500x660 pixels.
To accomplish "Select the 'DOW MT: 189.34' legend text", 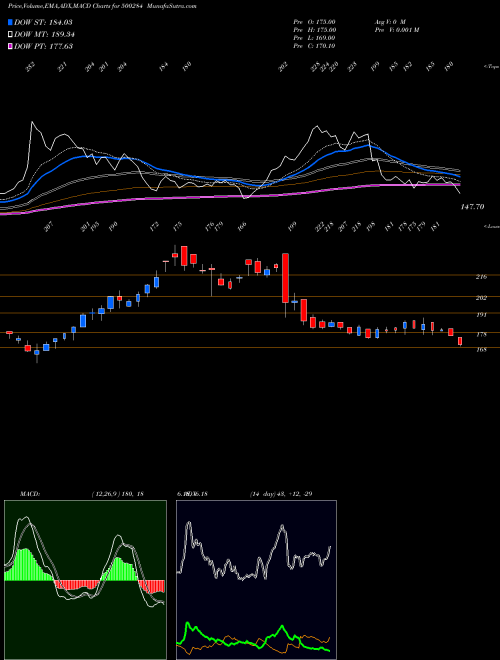I will pos(44,34).
